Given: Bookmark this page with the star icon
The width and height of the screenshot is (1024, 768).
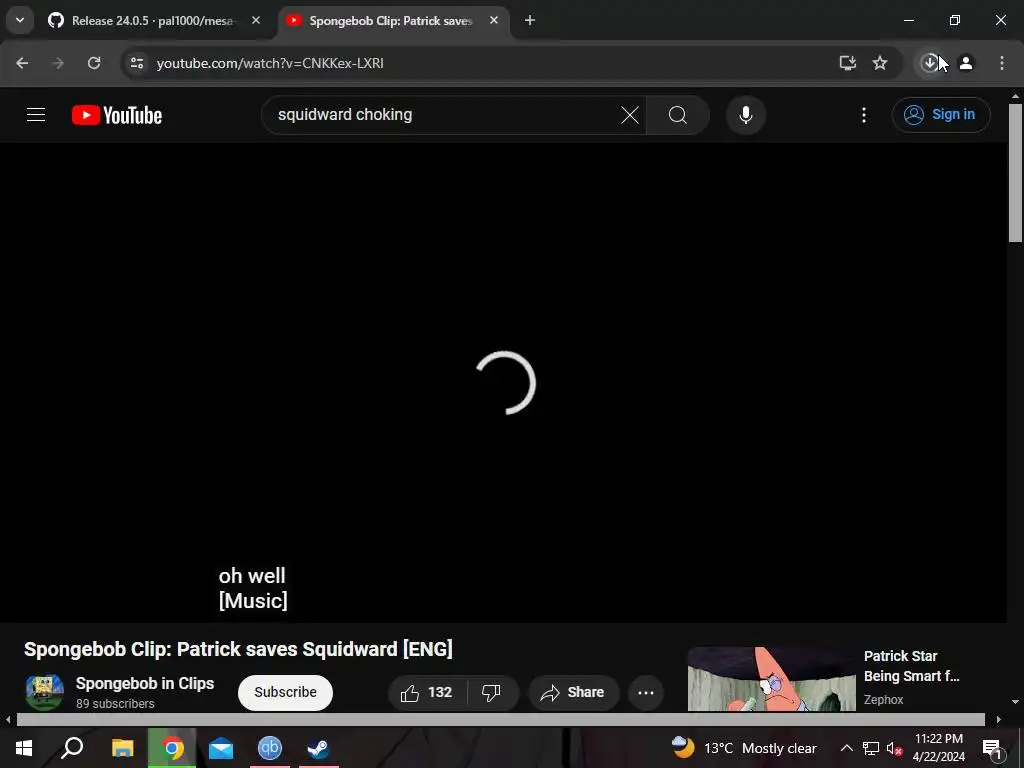Looking at the screenshot, I should tap(880, 63).
